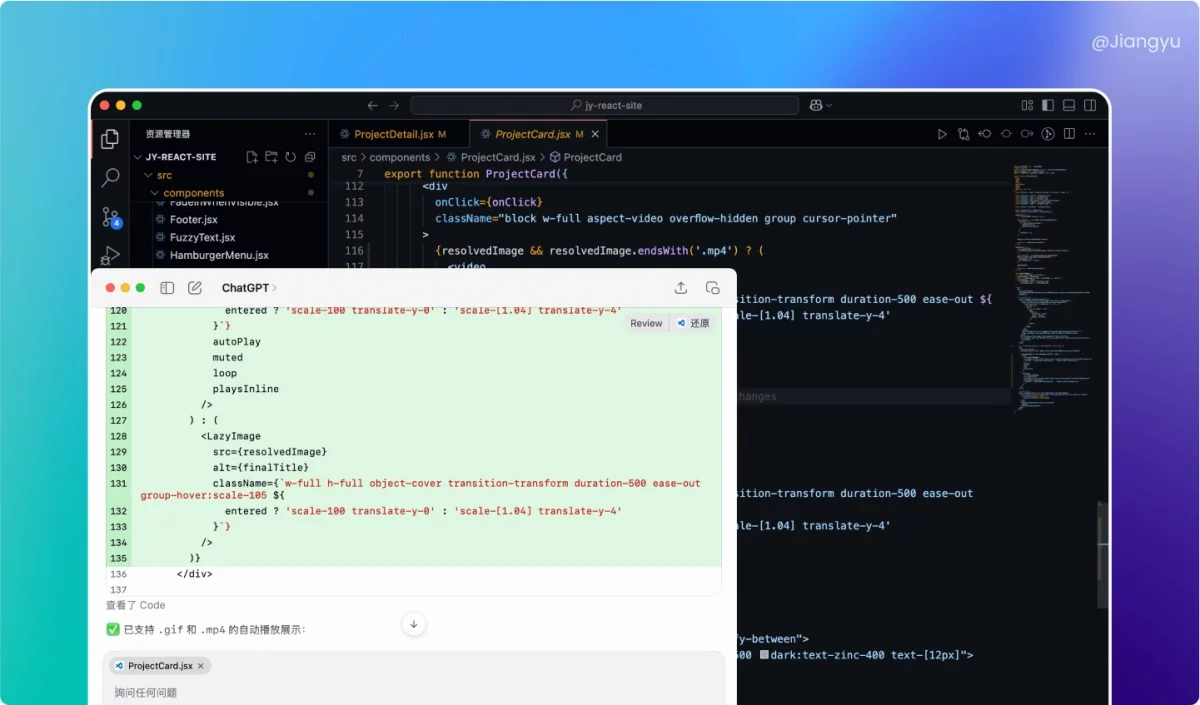Click the Run triangle in editor toolbar

point(941,134)
